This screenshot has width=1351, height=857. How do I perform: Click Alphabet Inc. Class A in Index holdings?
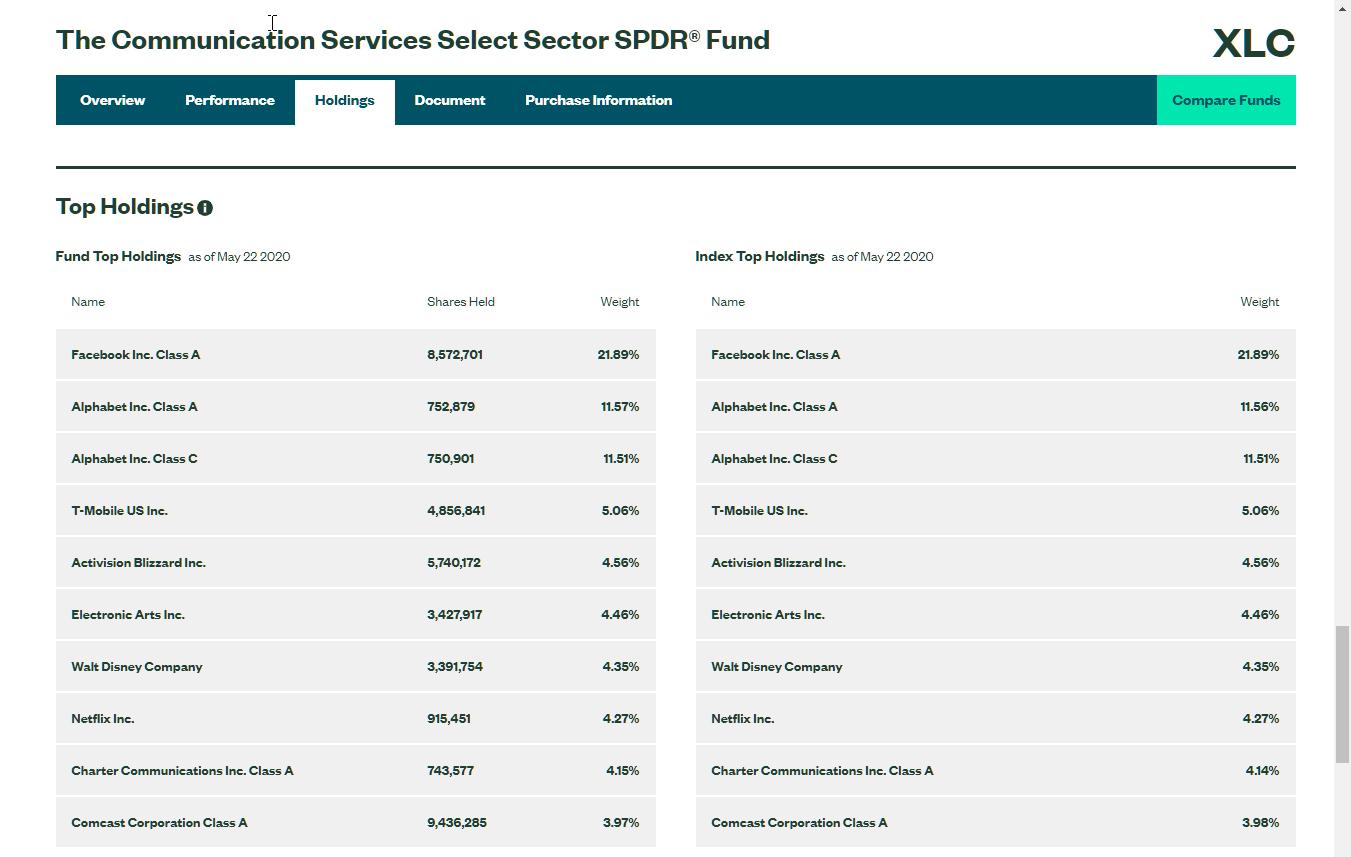coord(774,407)
